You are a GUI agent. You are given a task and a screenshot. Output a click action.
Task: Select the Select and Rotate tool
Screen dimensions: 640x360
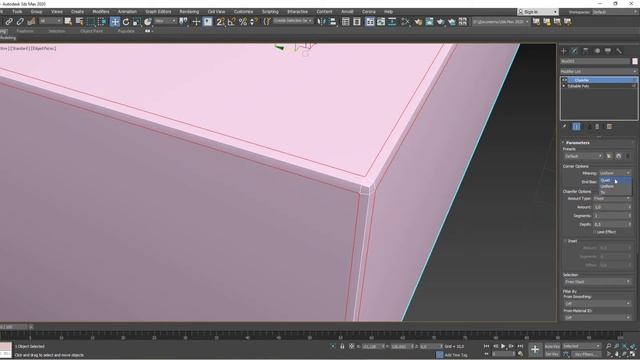(126, 22)
